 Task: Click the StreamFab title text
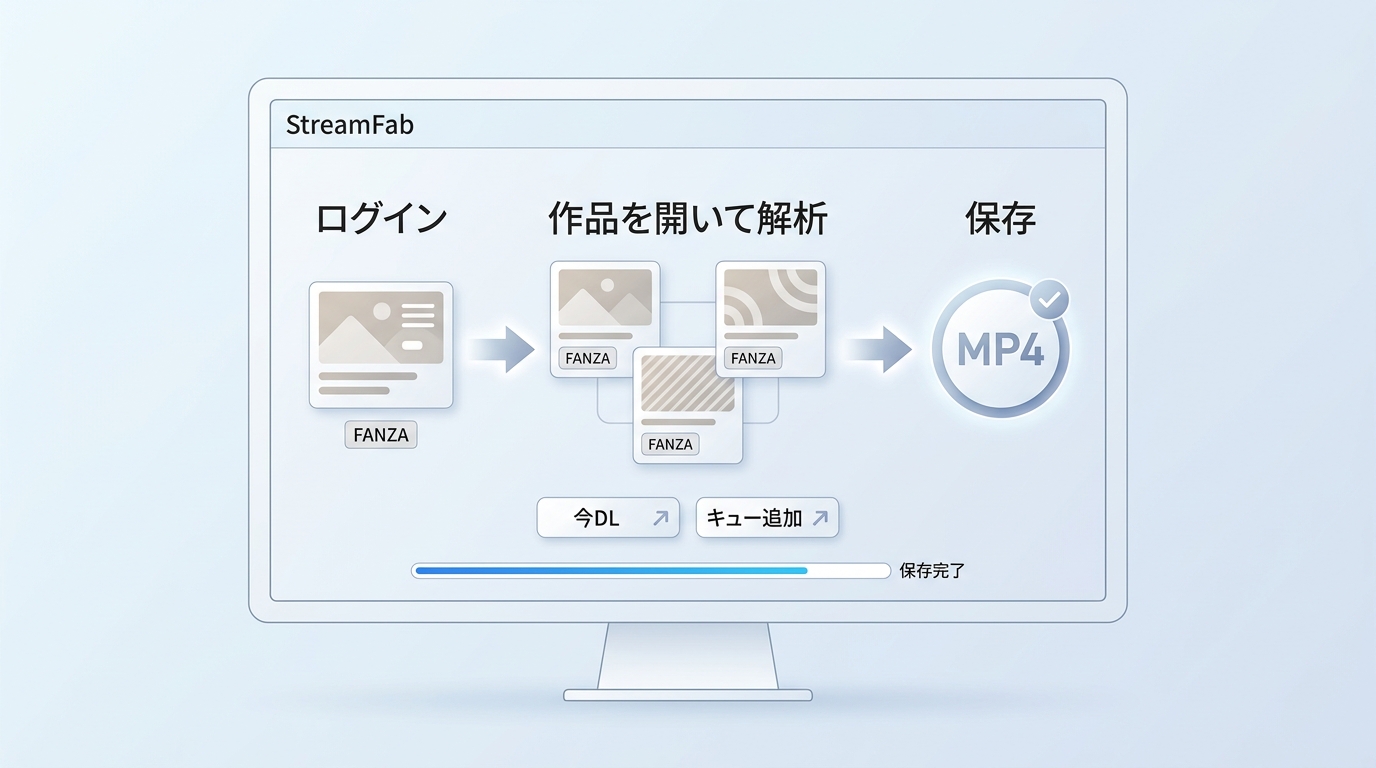[350, 125]
